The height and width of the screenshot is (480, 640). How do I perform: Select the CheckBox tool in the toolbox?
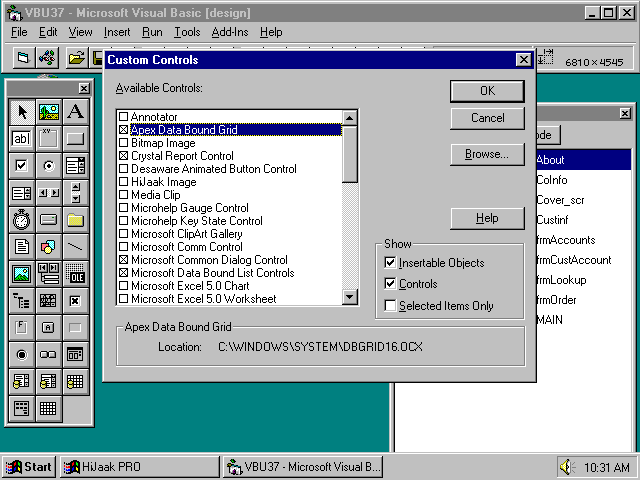click(21, 166)
